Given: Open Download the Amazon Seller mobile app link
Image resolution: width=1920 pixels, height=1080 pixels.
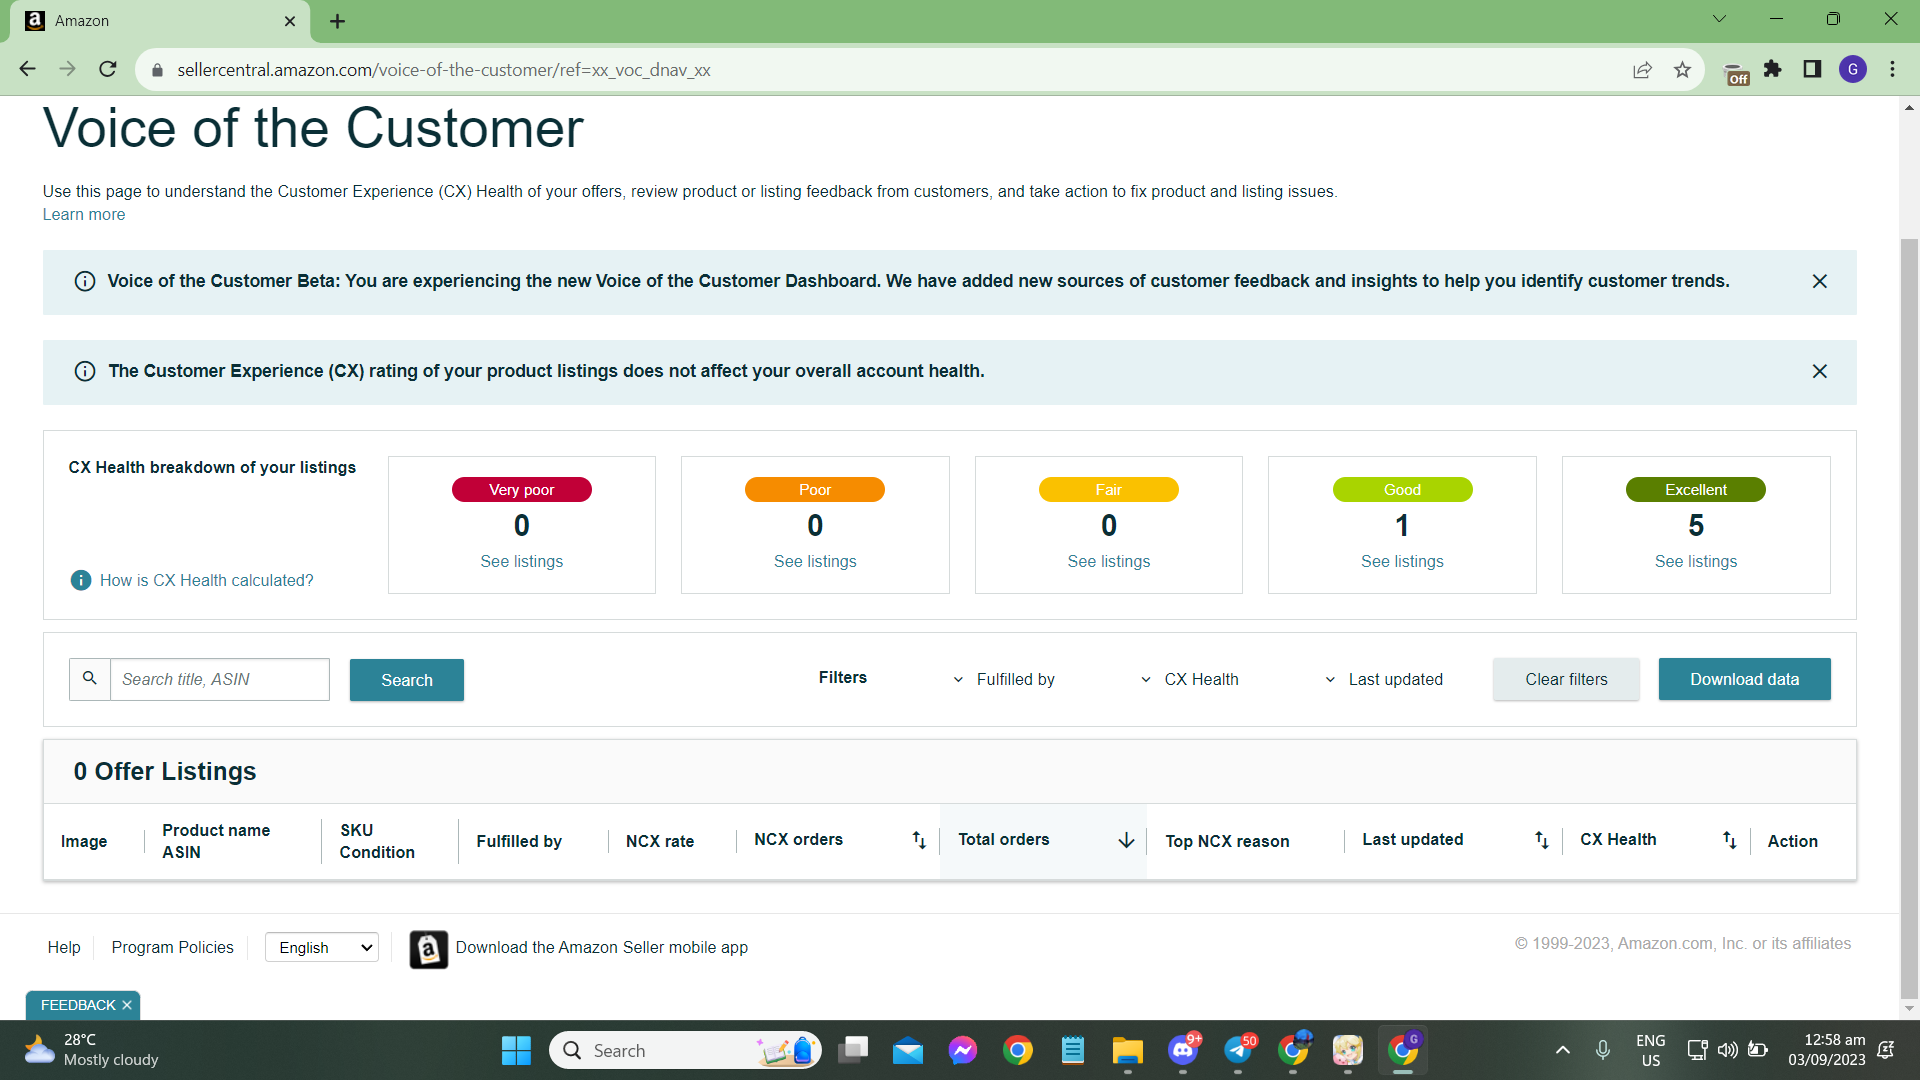Looking at the screenshot, I should [x=602, y=947].
